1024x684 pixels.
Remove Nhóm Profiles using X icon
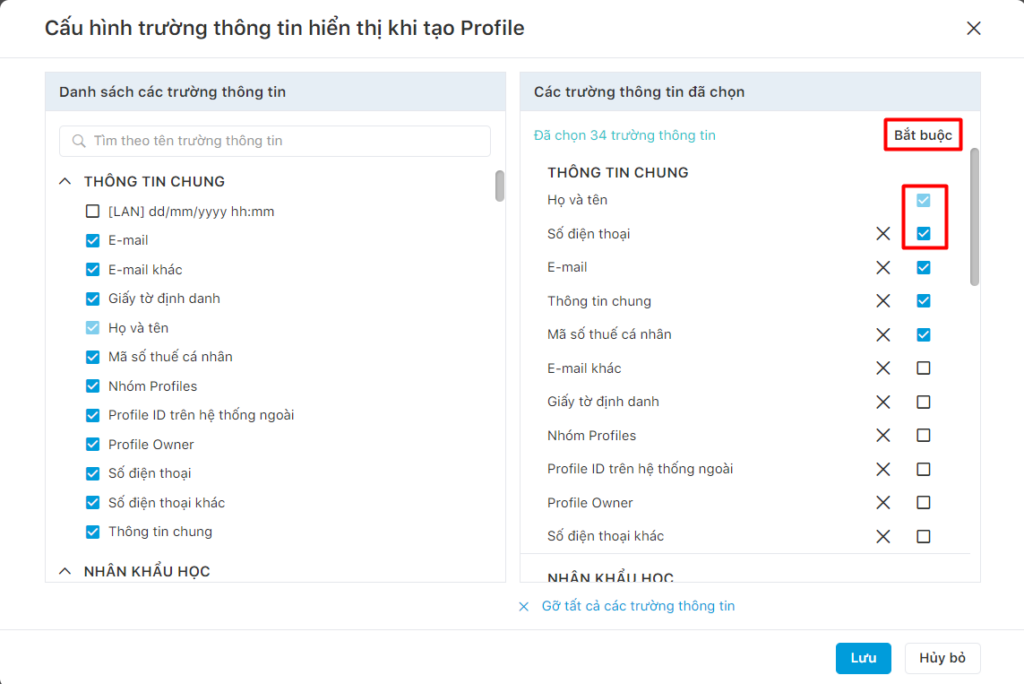click(x=883, y=435)
